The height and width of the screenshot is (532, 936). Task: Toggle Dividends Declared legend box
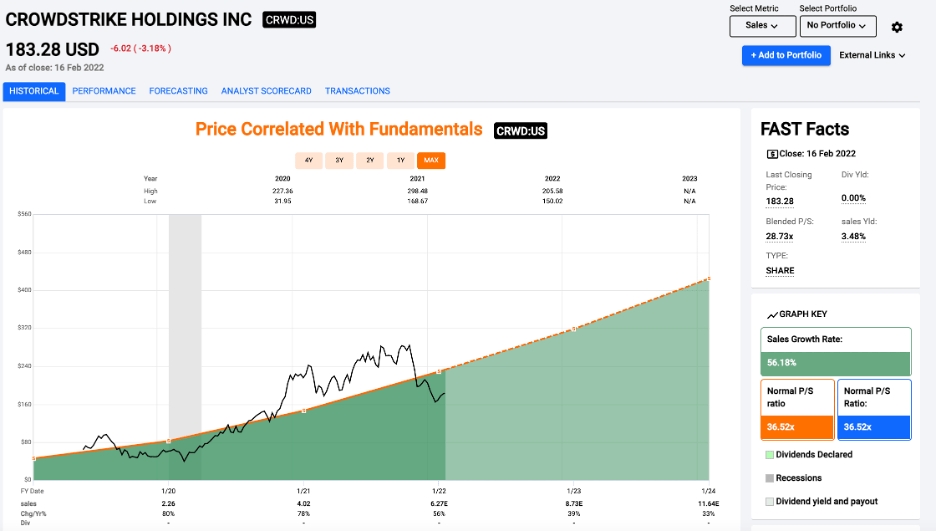tap(769, 455)
